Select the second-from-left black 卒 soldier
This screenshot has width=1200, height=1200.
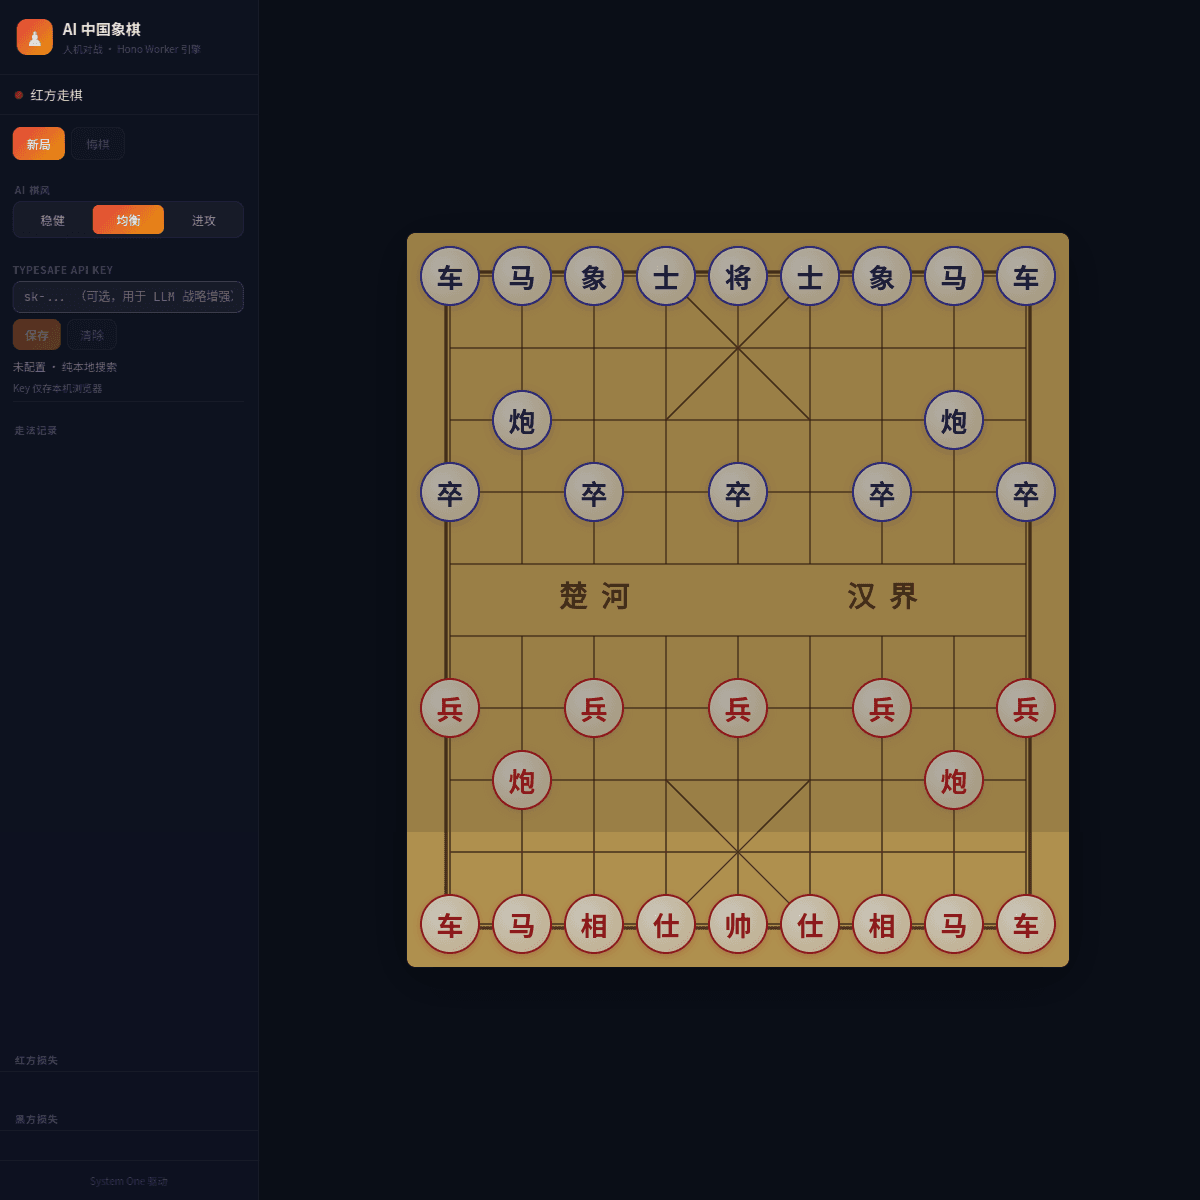click(594, 492)
